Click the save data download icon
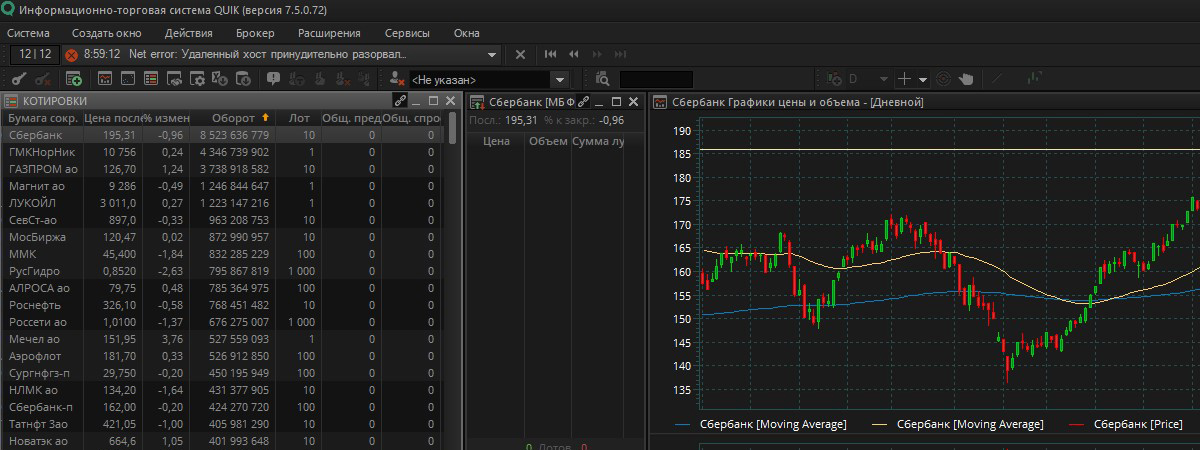This screenshot has height=450, width=1200. pos(244,79)
